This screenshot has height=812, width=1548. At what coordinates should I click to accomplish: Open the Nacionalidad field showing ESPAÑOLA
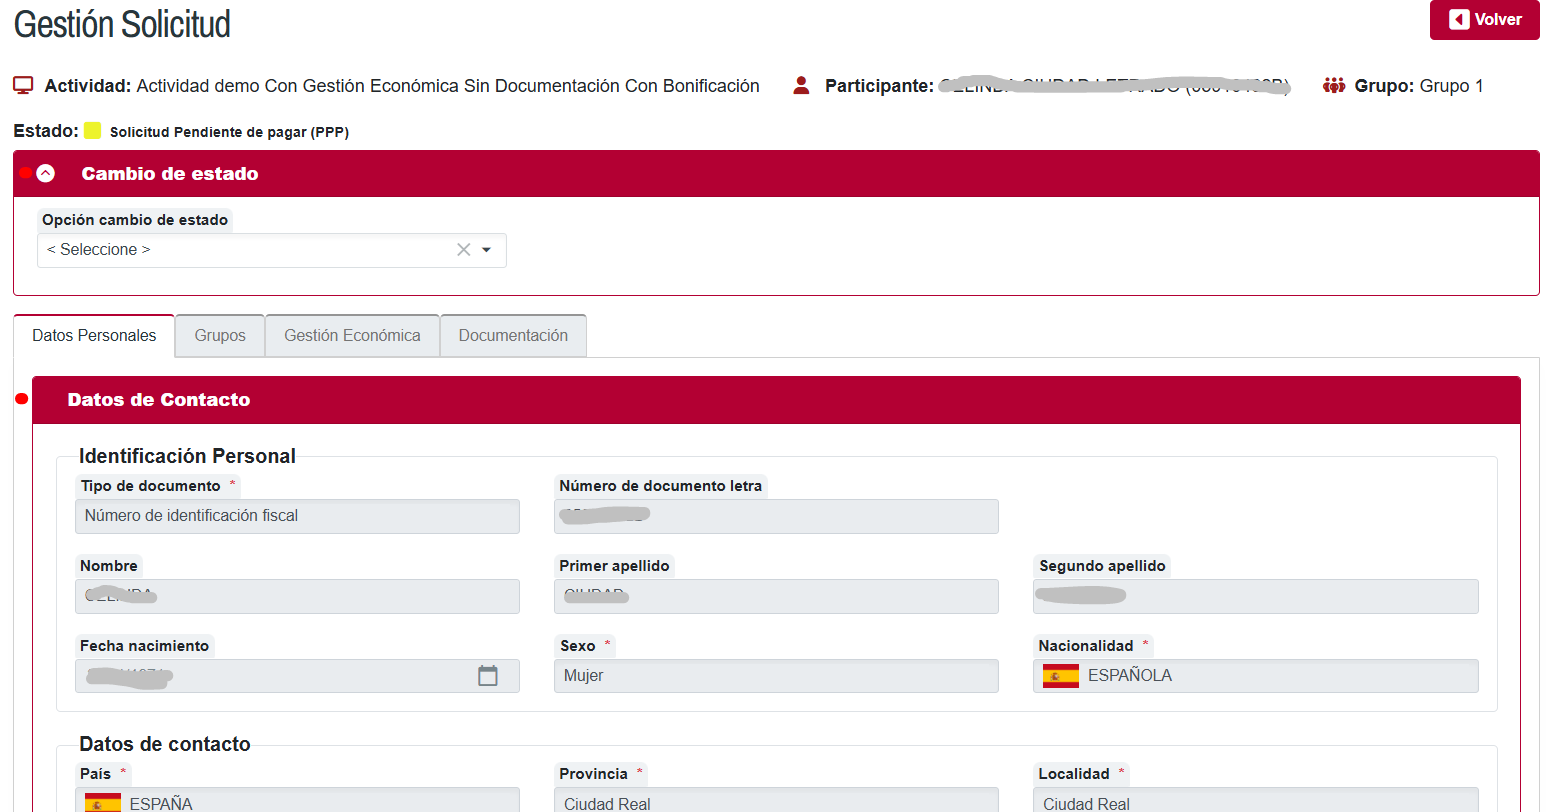[1256, 676]
